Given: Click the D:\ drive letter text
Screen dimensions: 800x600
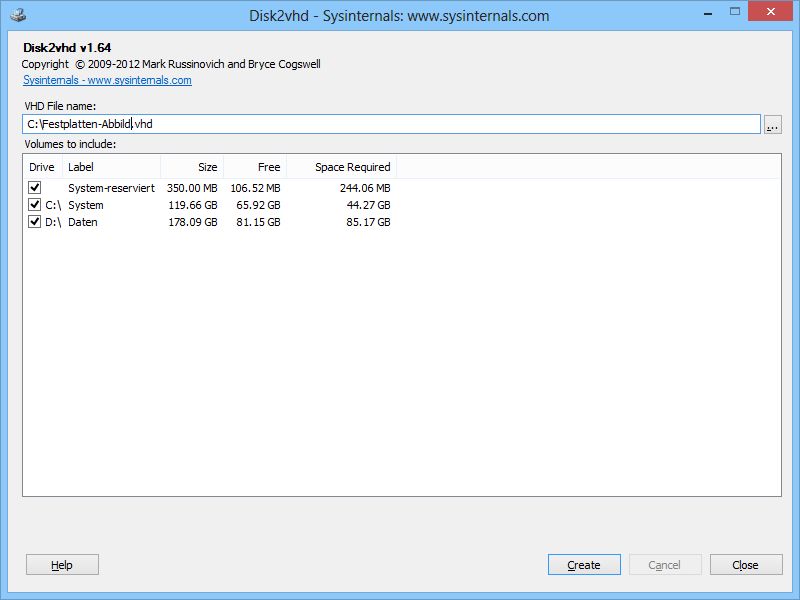Looking at the screenshot, I should (x=53, y=222).
